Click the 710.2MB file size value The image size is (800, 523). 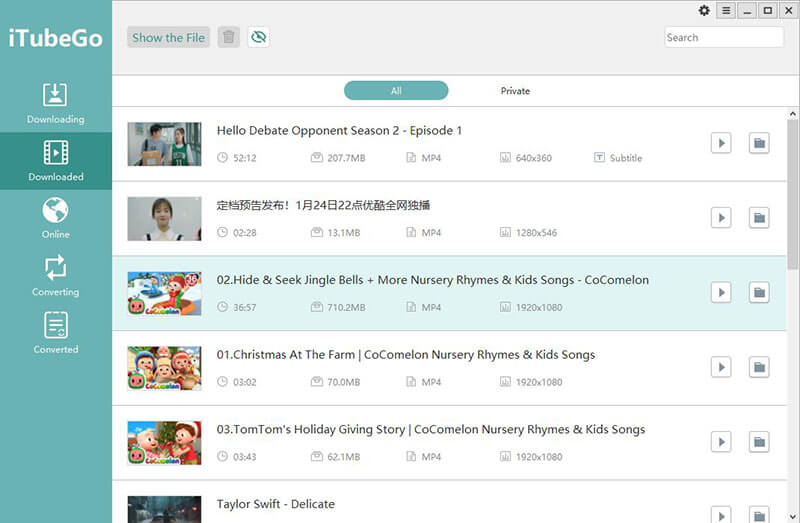click(346, 308)
